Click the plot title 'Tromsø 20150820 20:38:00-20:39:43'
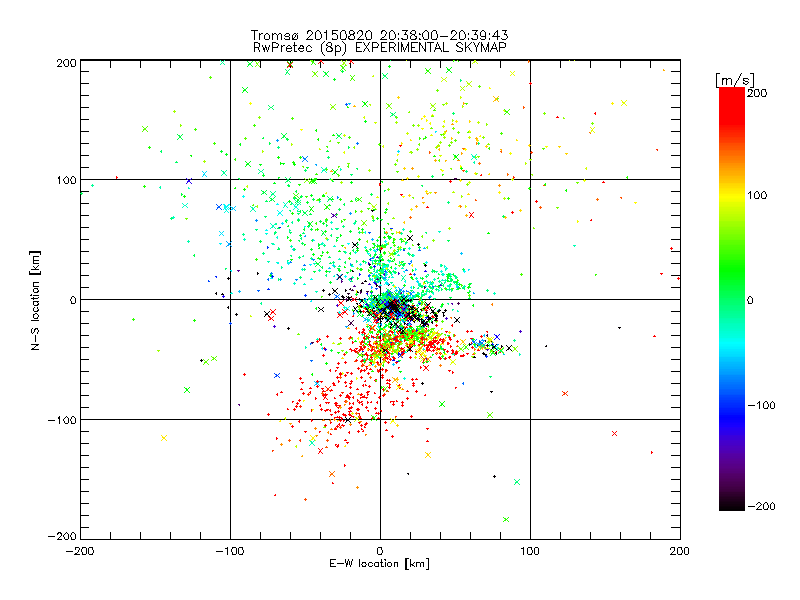This screenshot has height=600, width=800. pos(379,35)
